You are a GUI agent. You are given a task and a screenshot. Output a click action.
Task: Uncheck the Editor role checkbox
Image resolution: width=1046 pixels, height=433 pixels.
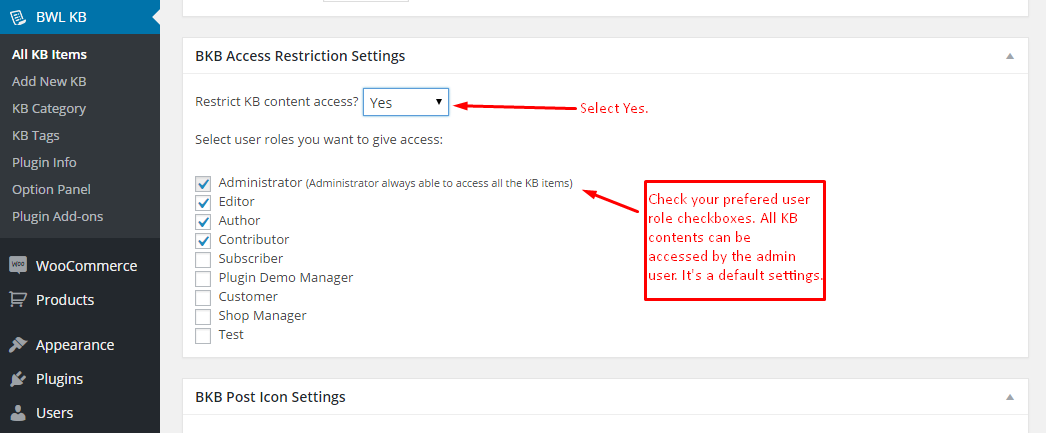pyautogui.click(x=203, y=201)
